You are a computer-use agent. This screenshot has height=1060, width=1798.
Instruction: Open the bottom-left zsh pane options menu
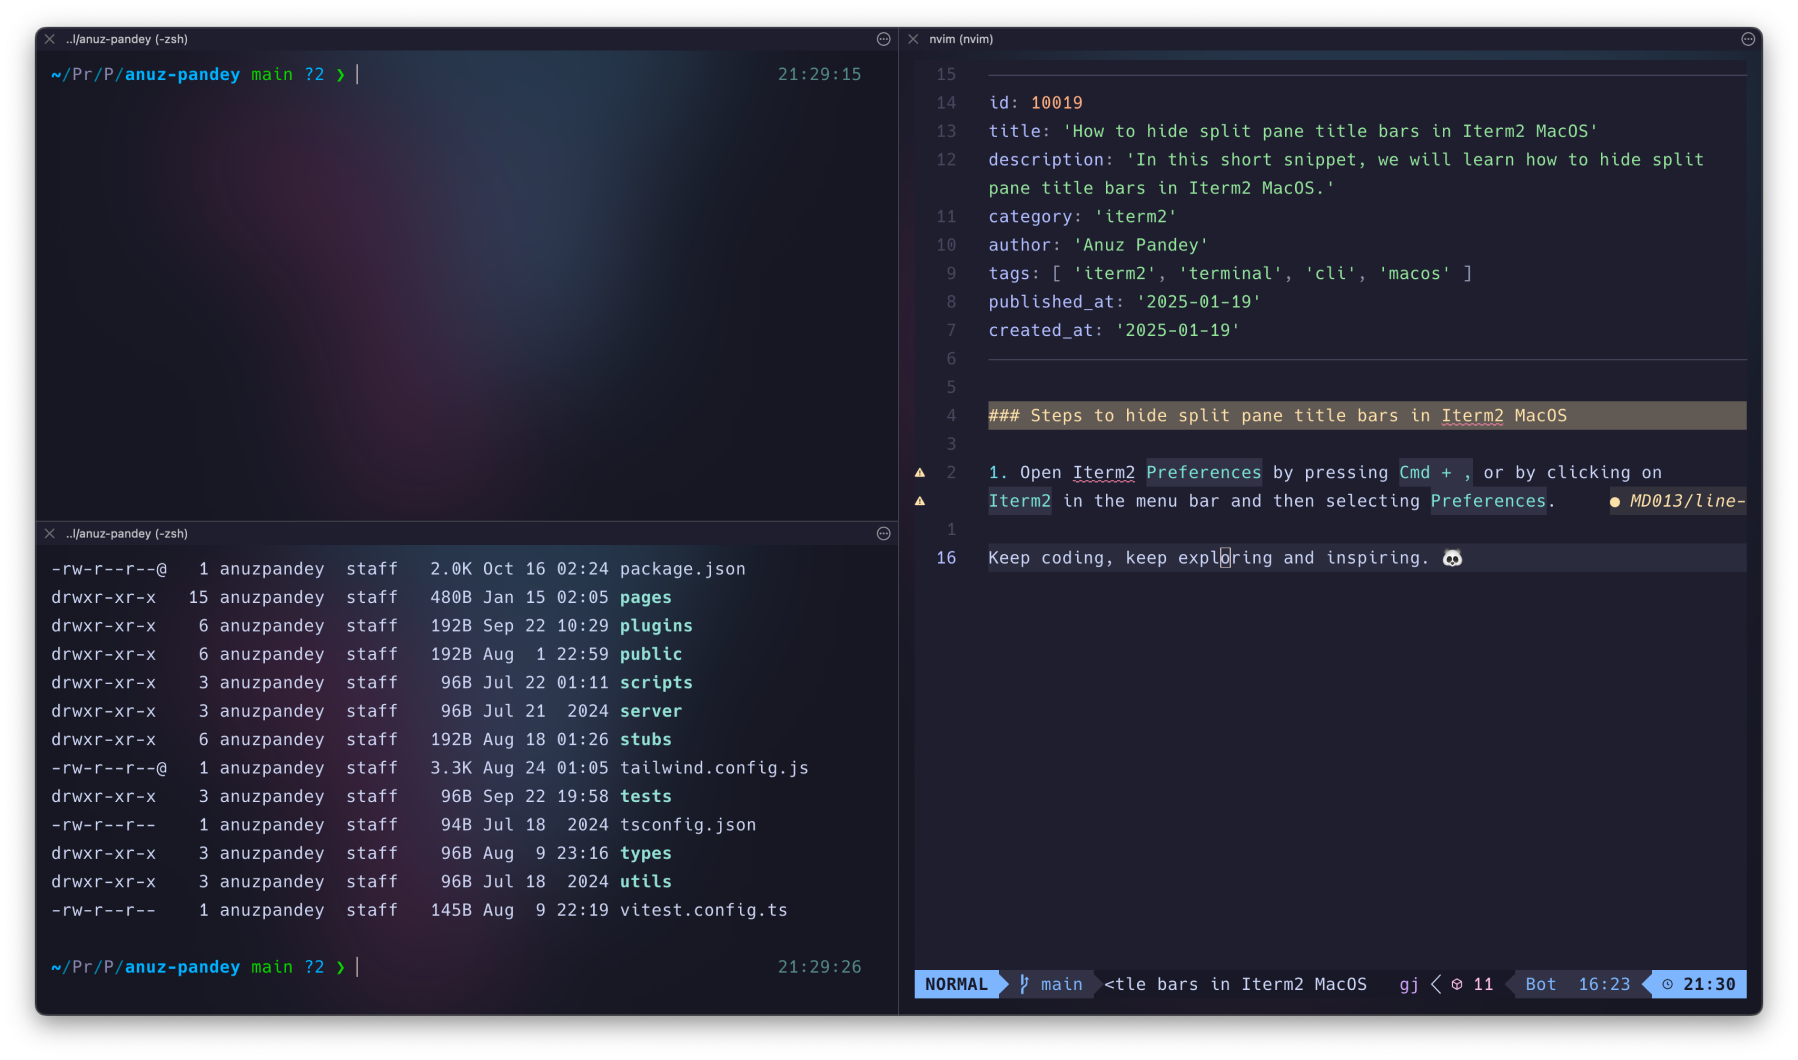(883, 534)
